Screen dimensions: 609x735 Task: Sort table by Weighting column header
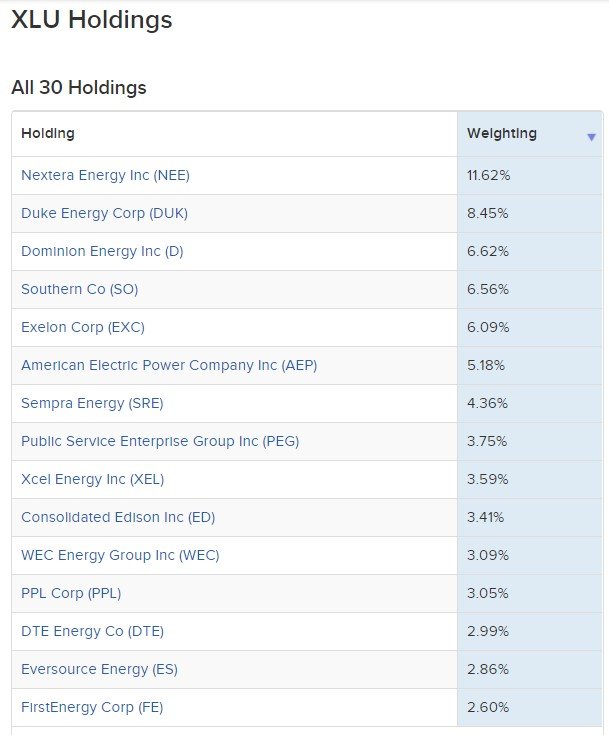(x=502, y=133)
